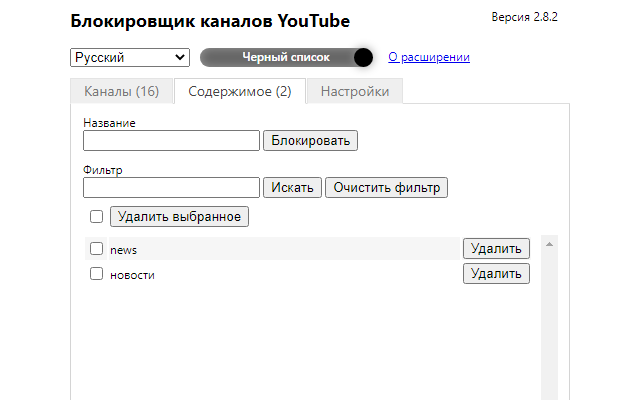Screen dimensions: 640x400
Task: Select the Содержимое (2) tab
Action: point(240,91)
